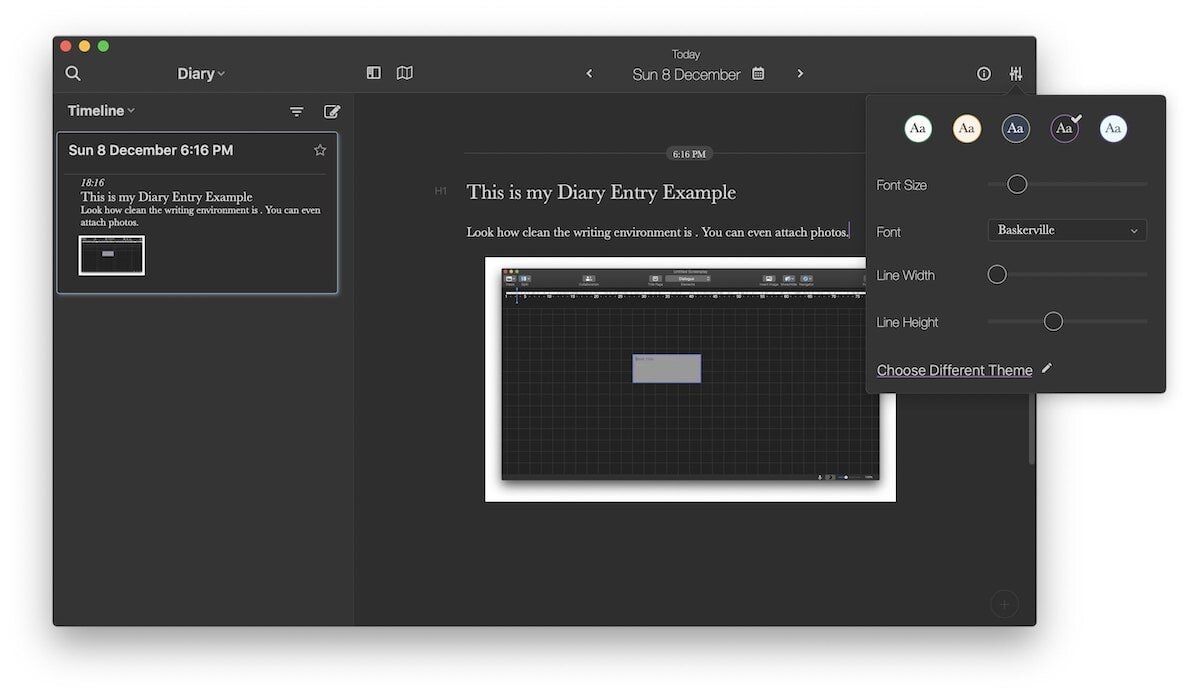Viewport: 1200px width, 696px height.
Task: Go to the next day with the arrow
Action: (800, 73)
